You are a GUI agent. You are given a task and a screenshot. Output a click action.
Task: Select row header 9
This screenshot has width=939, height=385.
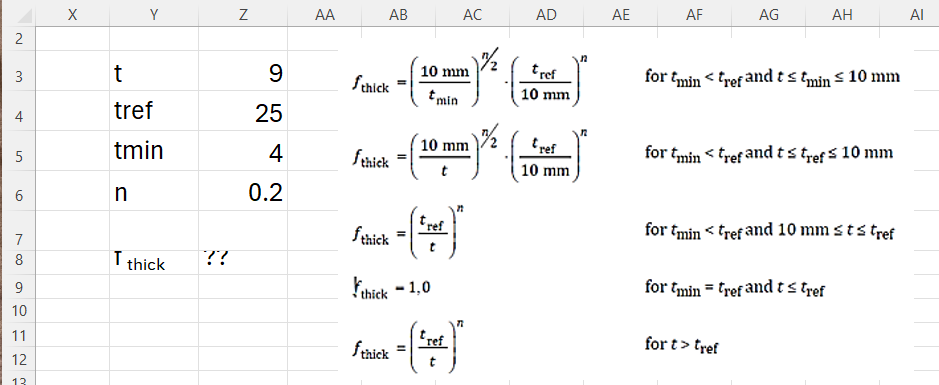point(18,286)
